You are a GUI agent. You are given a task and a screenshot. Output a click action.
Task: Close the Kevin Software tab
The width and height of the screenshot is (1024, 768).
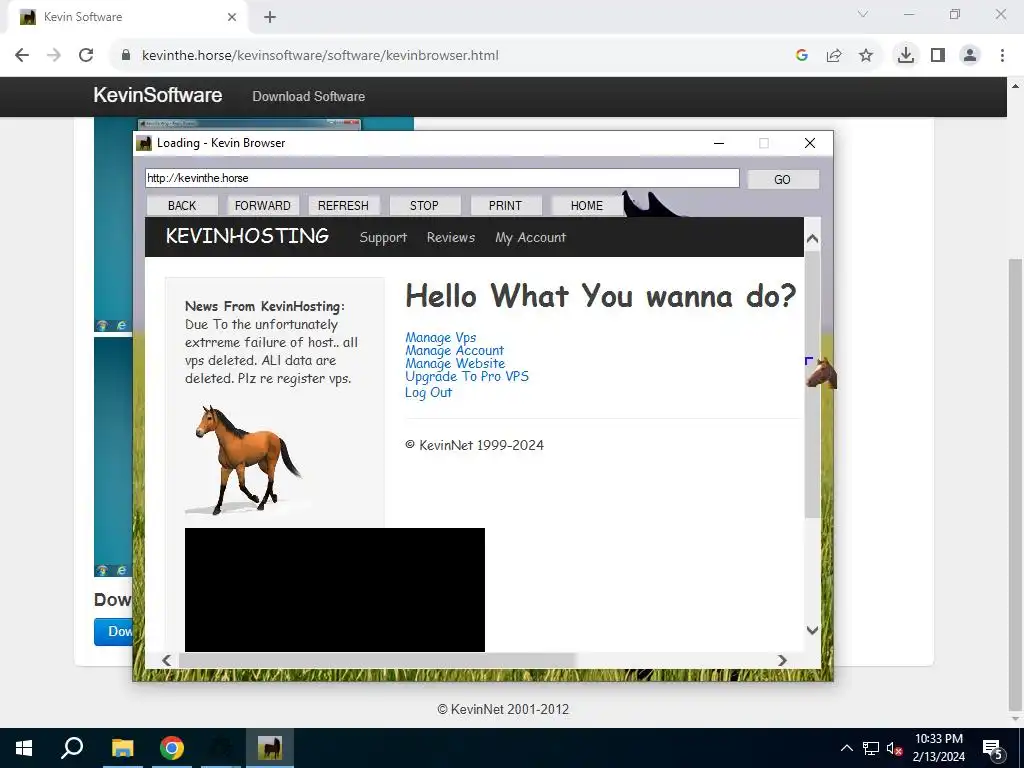pos(232,17)
